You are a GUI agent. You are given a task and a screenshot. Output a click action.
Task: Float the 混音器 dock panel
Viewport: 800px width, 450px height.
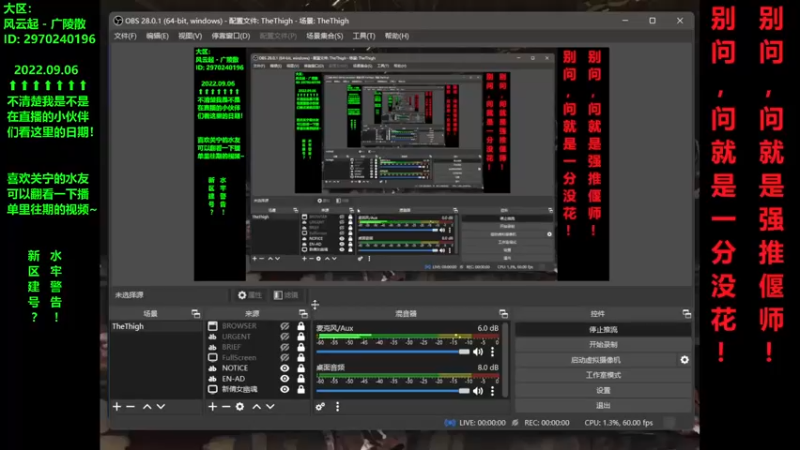pyautogui.click(x=504, y=313)
